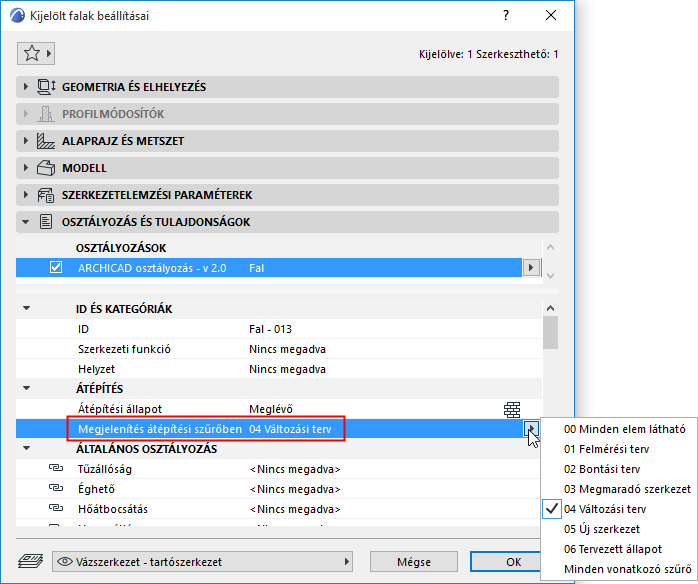Click the Mégse button
This screenshot has height=584, width=698.
(414, 562)
